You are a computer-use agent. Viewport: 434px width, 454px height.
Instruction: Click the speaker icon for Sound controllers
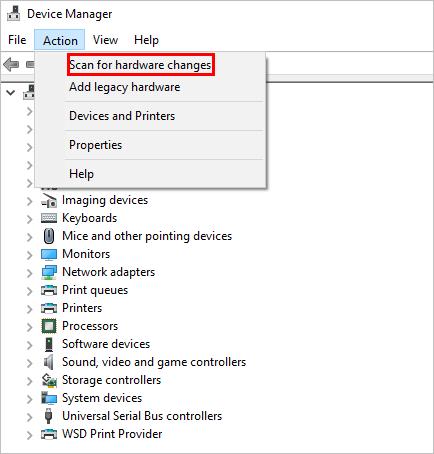click(x=49, y=362)
